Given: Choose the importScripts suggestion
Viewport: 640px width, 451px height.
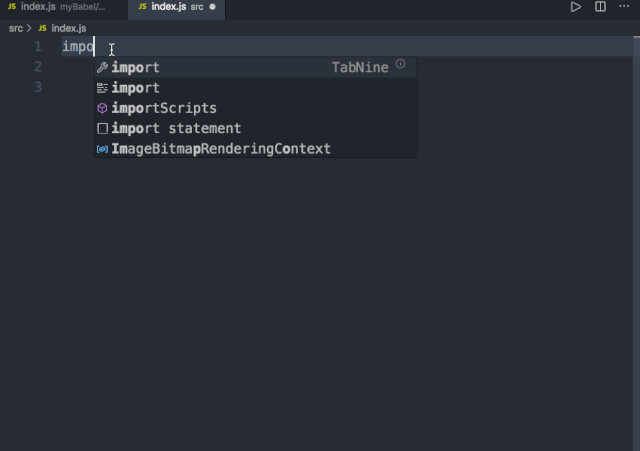Looking at the screenshot, I should (x=164, y=108).
